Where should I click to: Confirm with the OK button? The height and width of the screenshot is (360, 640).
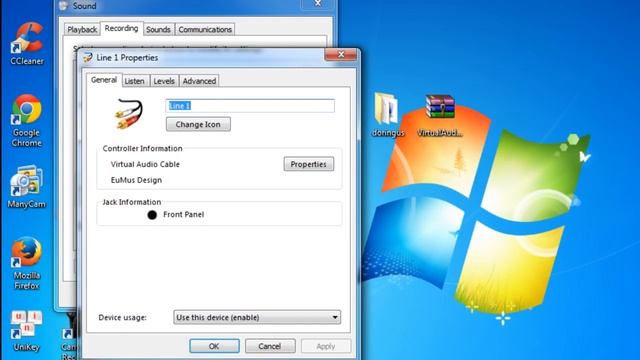click(x=214, y=346)
